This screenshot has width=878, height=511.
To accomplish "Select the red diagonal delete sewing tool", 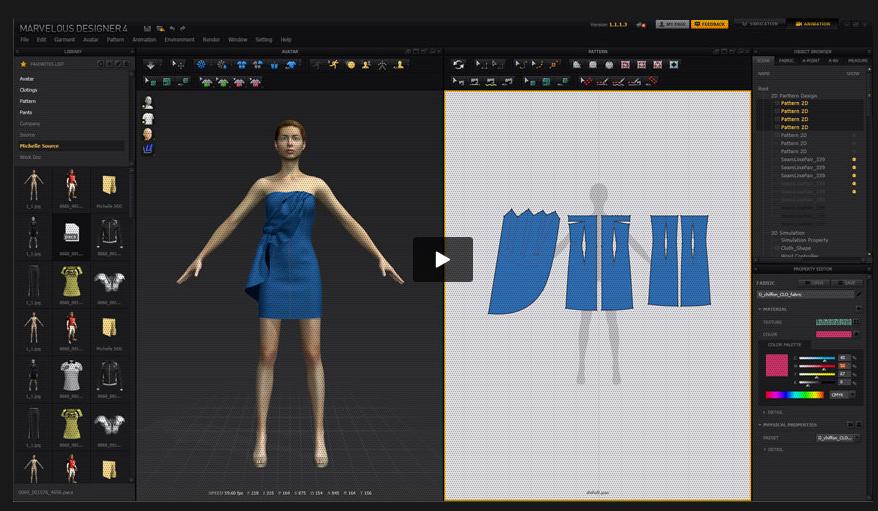I will click(651, 82).
